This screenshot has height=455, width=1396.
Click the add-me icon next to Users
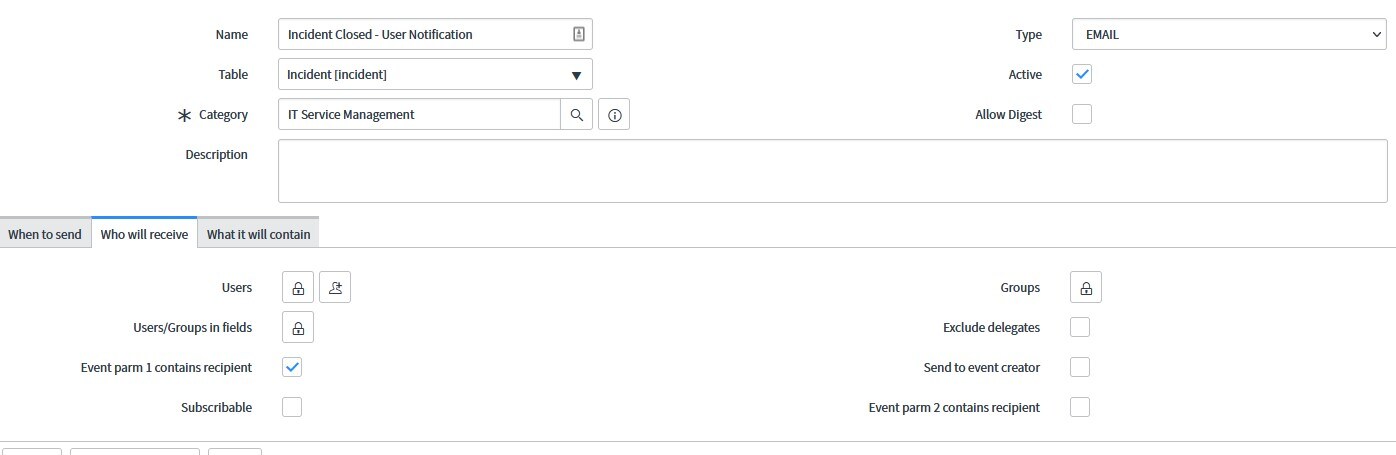click(335, 288)
